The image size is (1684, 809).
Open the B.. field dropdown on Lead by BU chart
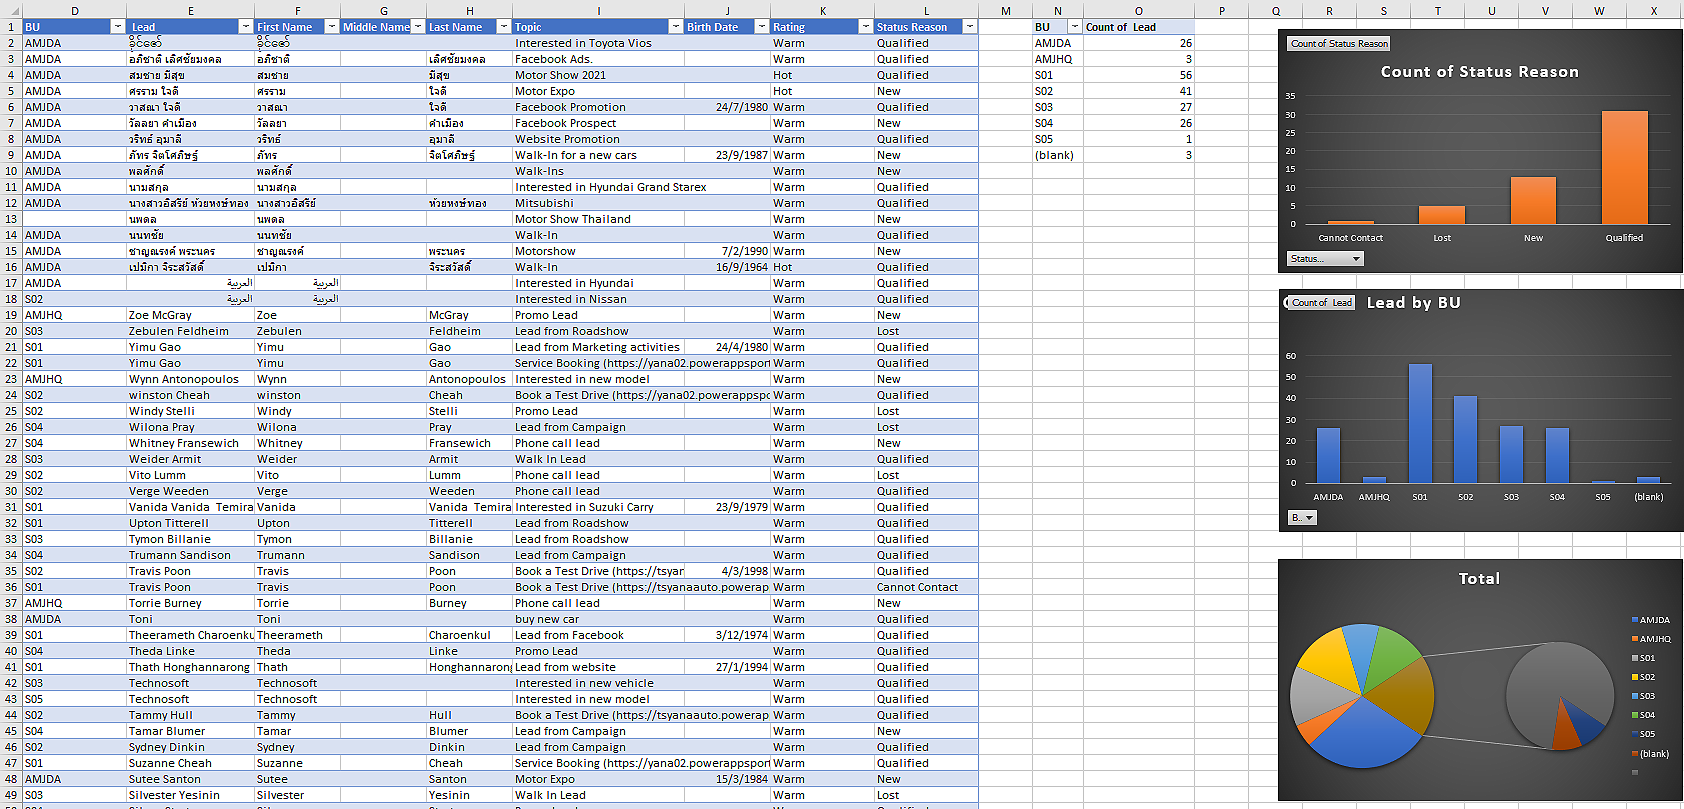(x=1302, y=518)
